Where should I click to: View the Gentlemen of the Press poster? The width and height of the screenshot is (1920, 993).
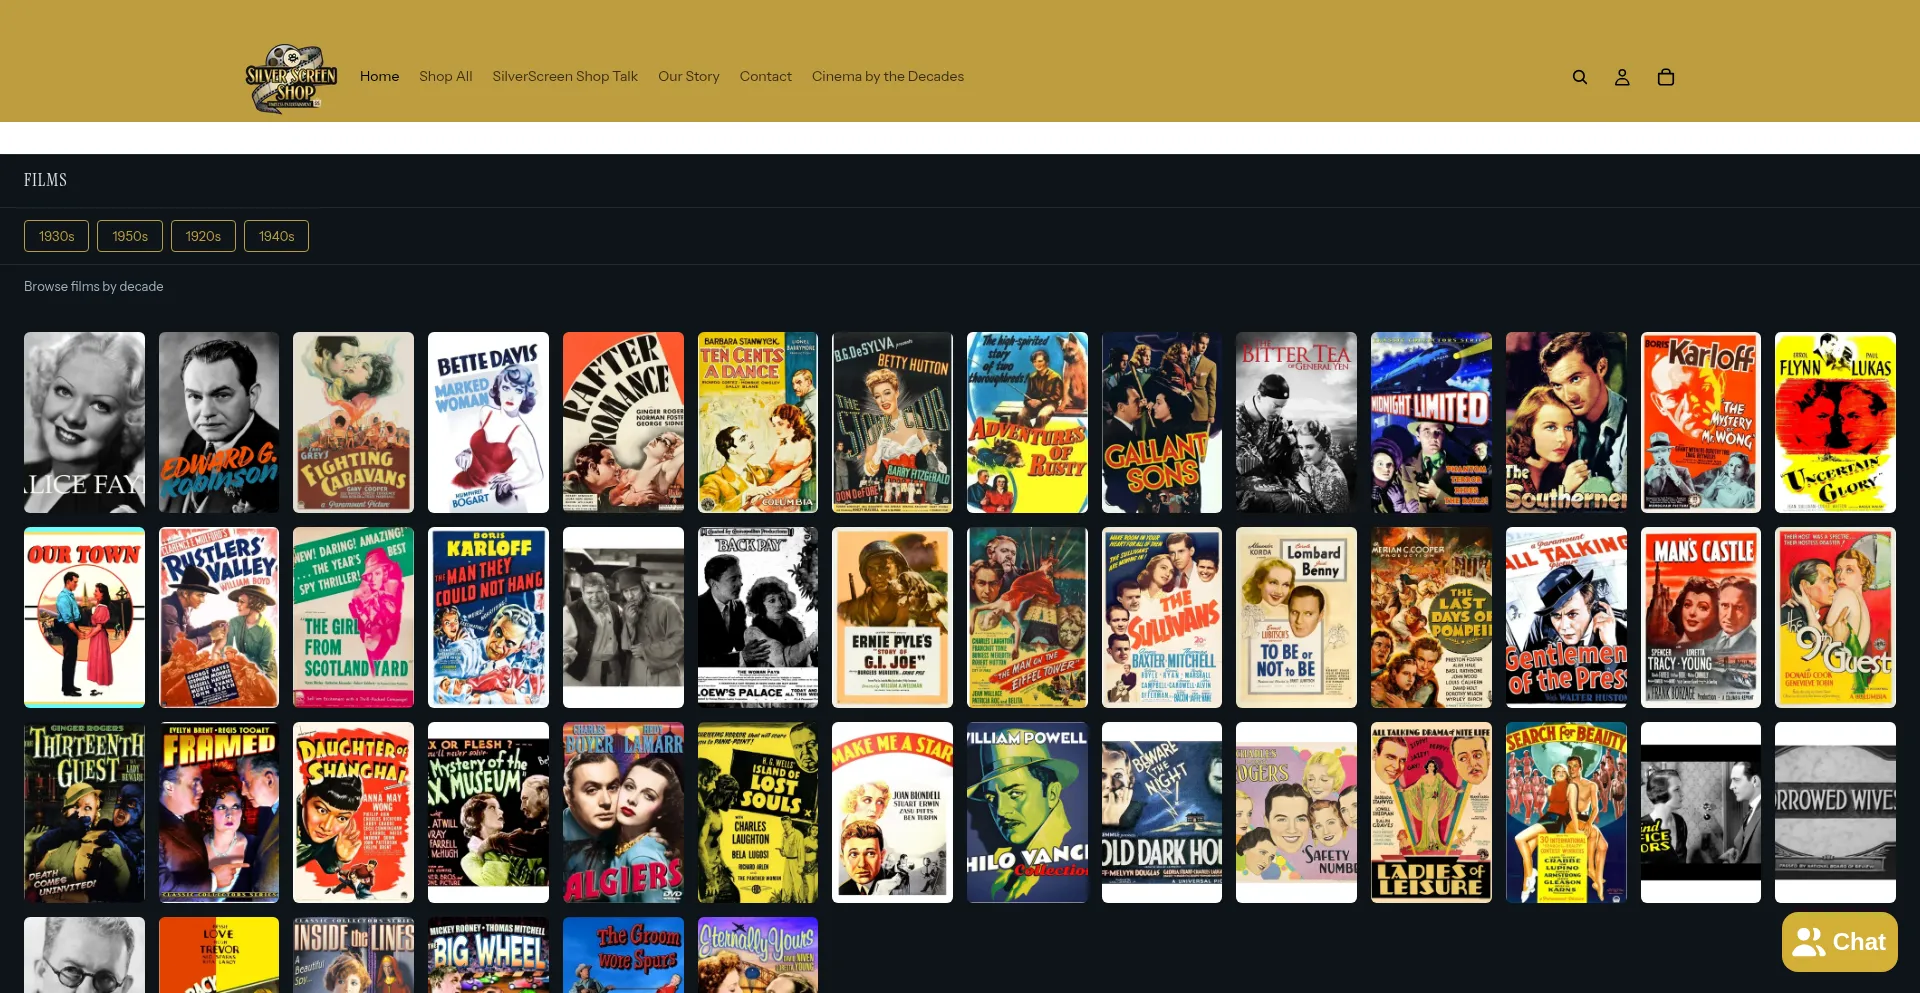coord(1566,617)
